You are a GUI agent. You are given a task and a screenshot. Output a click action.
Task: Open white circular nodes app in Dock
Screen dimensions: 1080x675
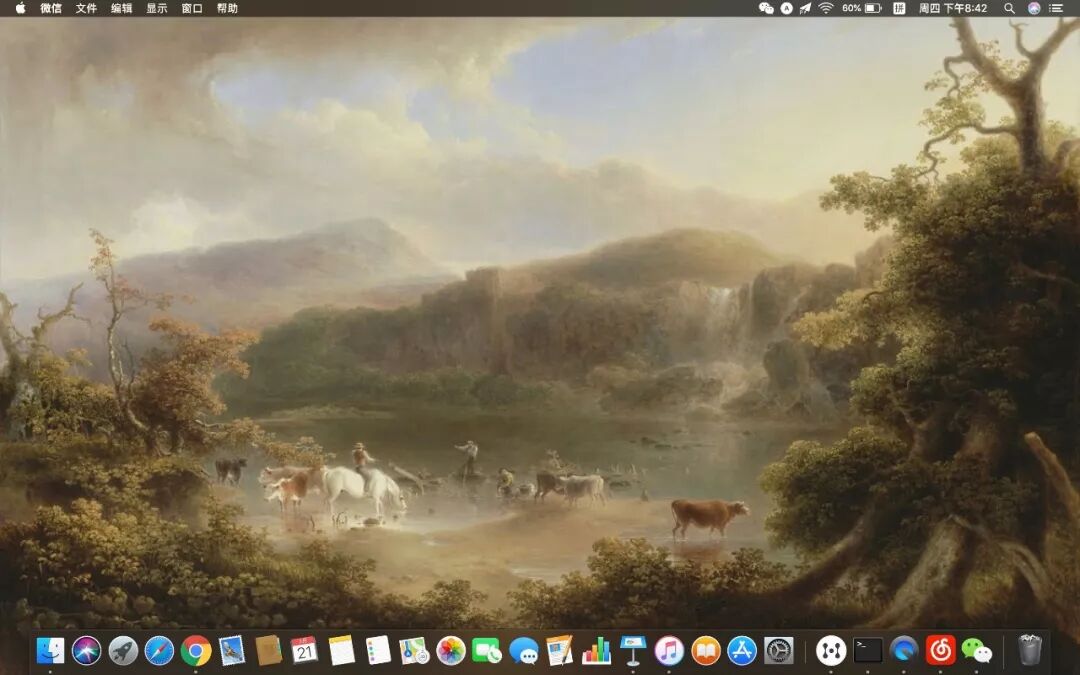pyautogui.click(x=831, y=651)
